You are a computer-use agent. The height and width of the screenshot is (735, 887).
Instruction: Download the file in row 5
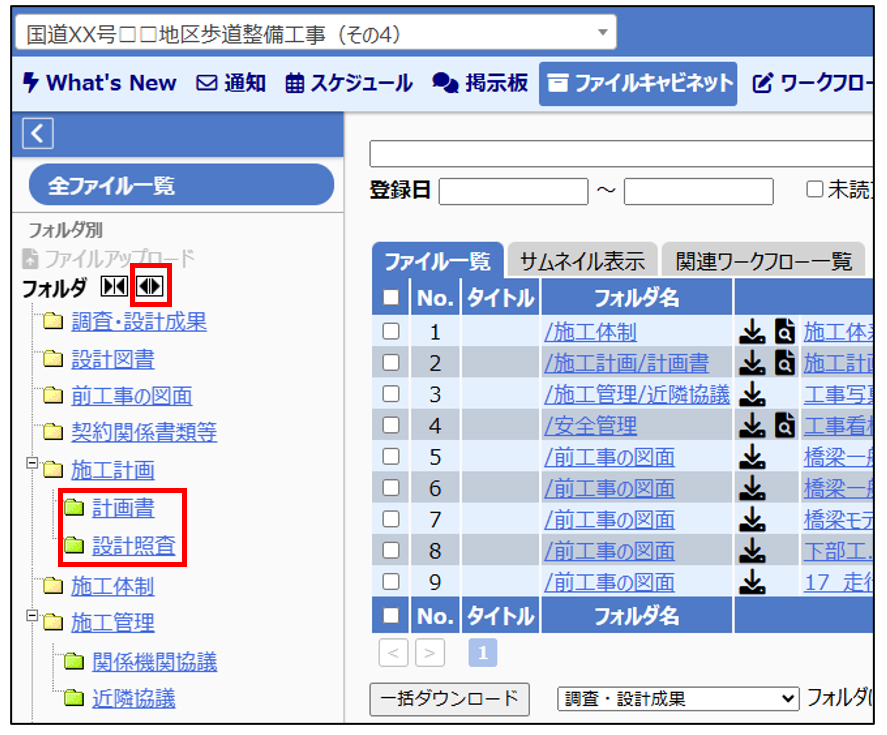pos(752,457)
